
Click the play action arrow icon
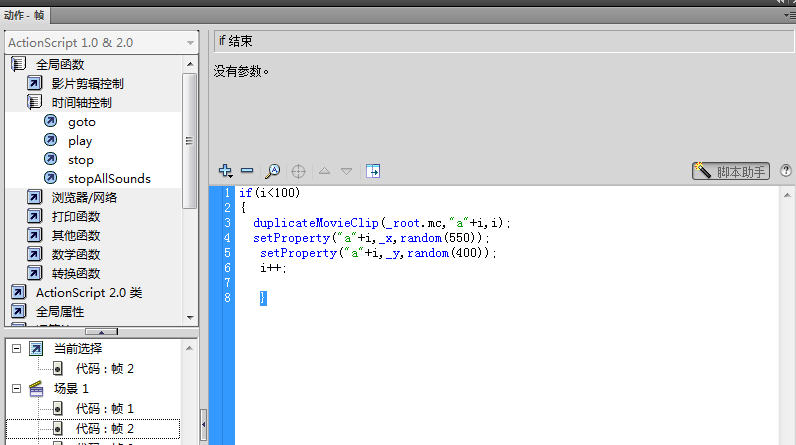(50, 140)
